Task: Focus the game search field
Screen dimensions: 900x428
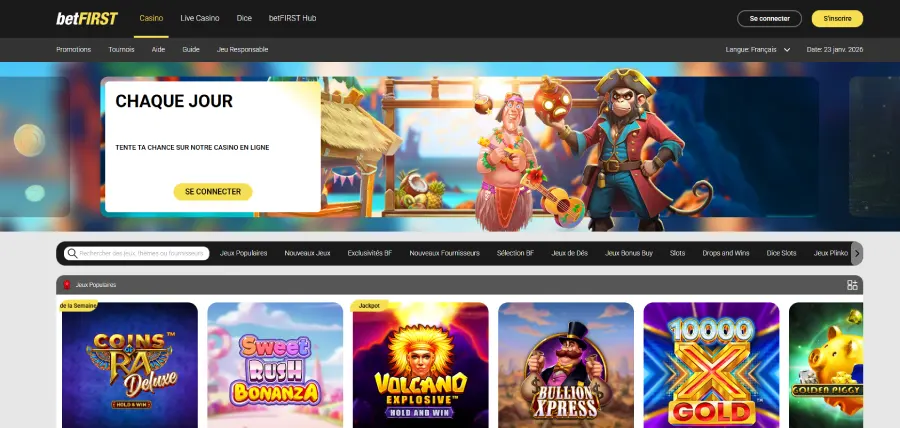Action: [x=137, y=253]
